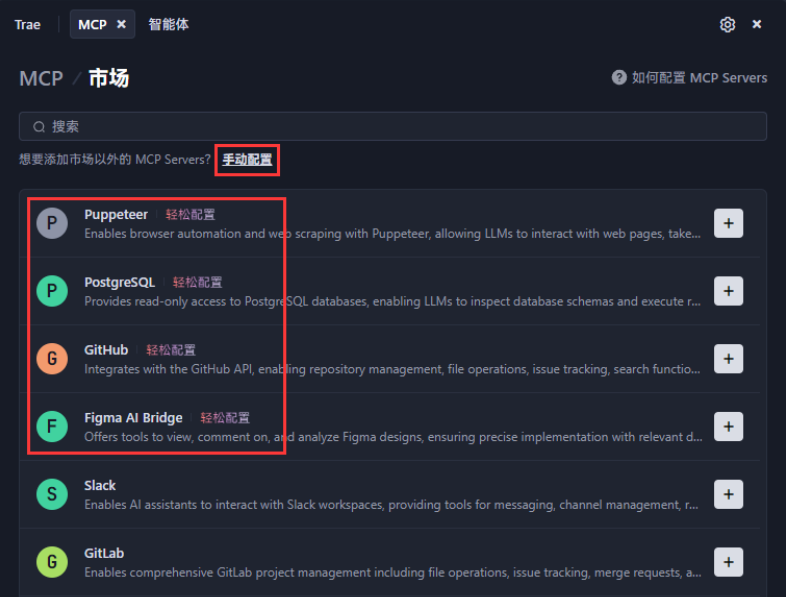Click the Figma AI Bridge F avatar
786x597 pixels.
coord(52,426)
